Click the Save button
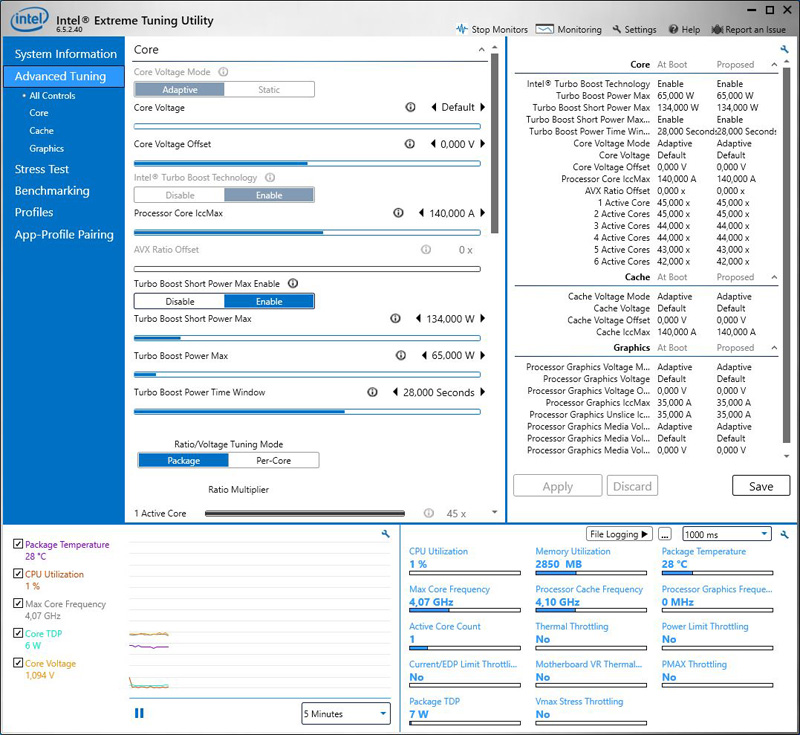 click(x=761, y=486)
